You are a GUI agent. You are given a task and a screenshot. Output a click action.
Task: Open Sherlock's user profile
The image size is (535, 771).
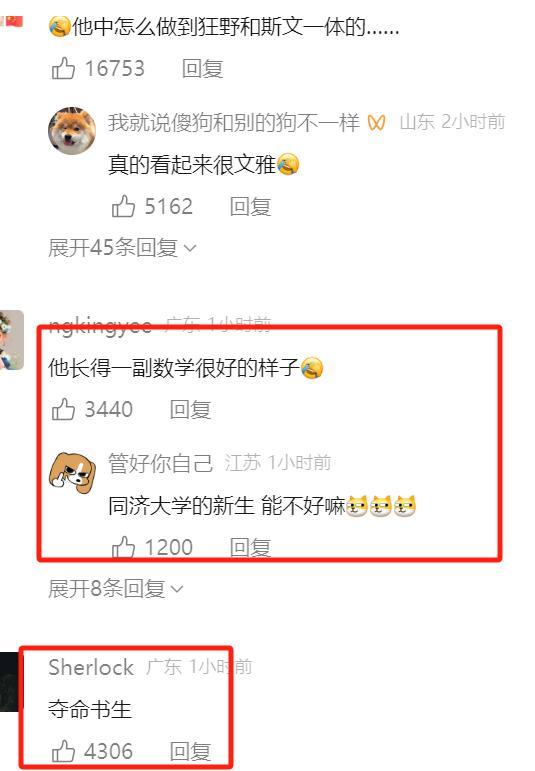coord(90,667)
